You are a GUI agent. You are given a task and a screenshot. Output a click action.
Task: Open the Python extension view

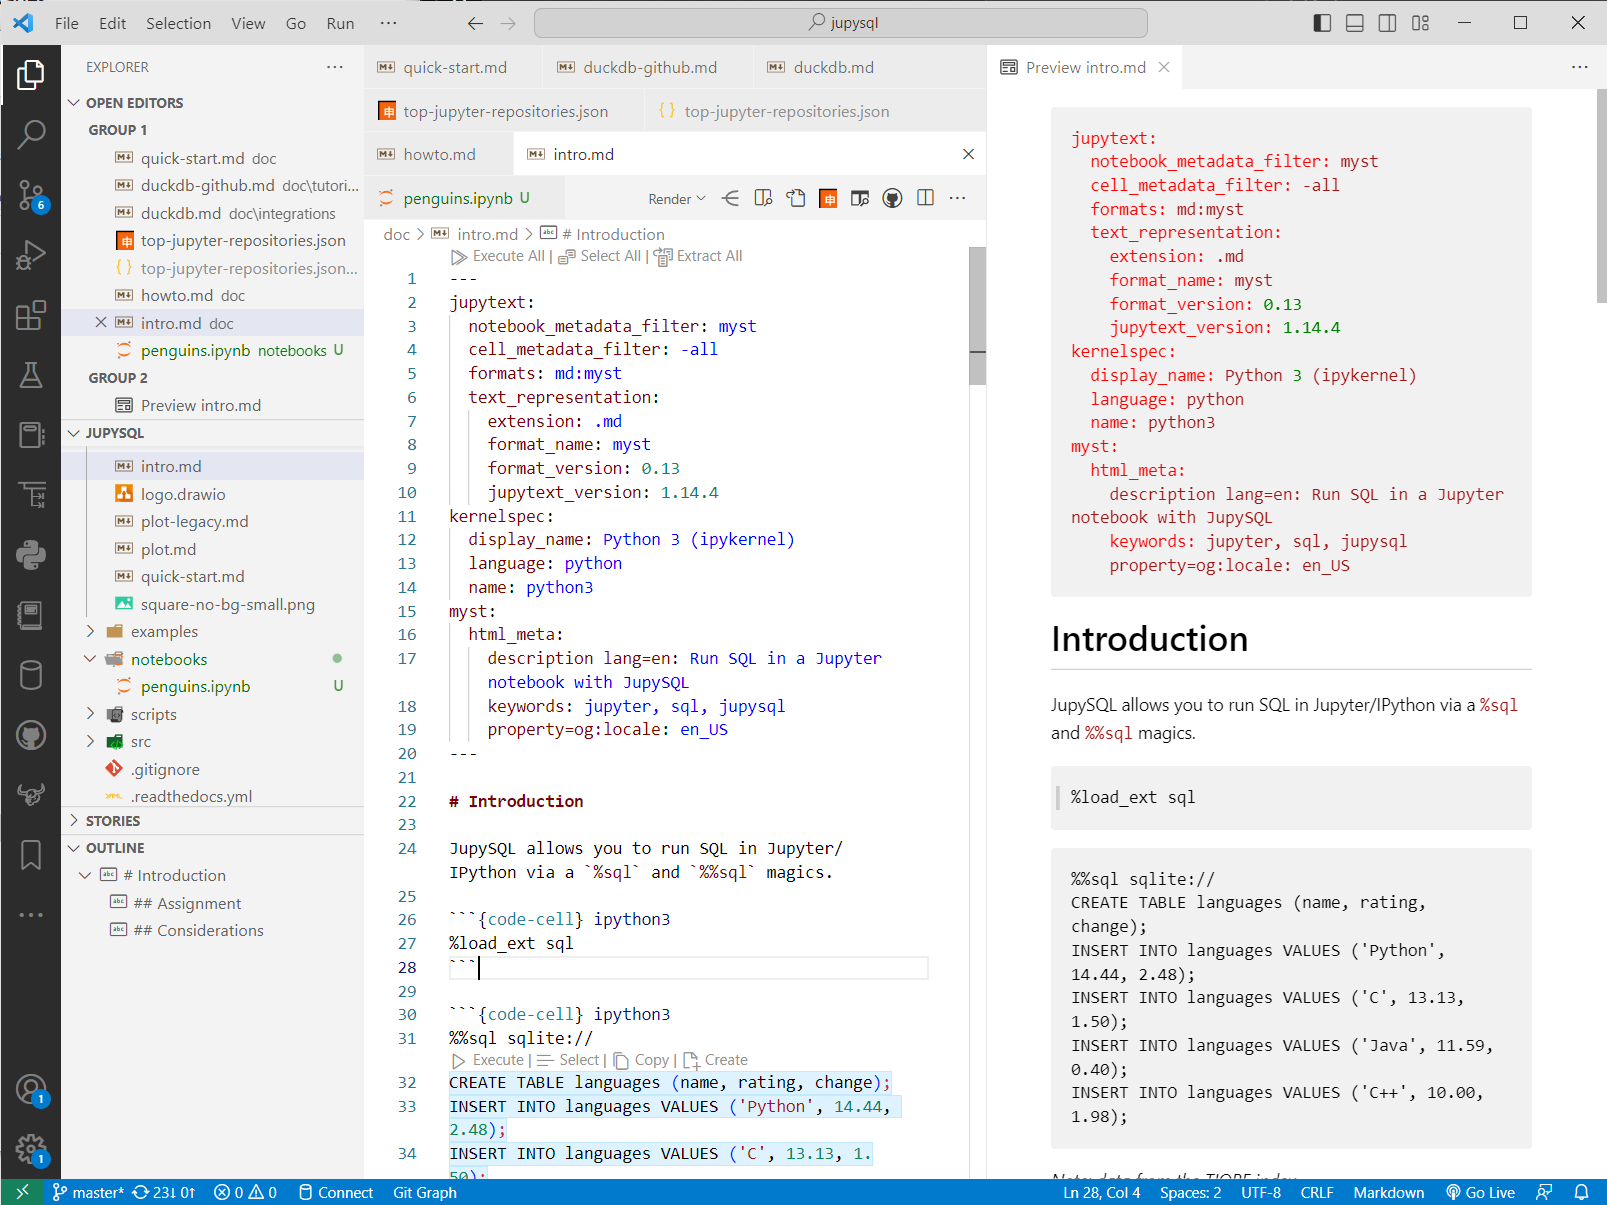click(31, 555)
